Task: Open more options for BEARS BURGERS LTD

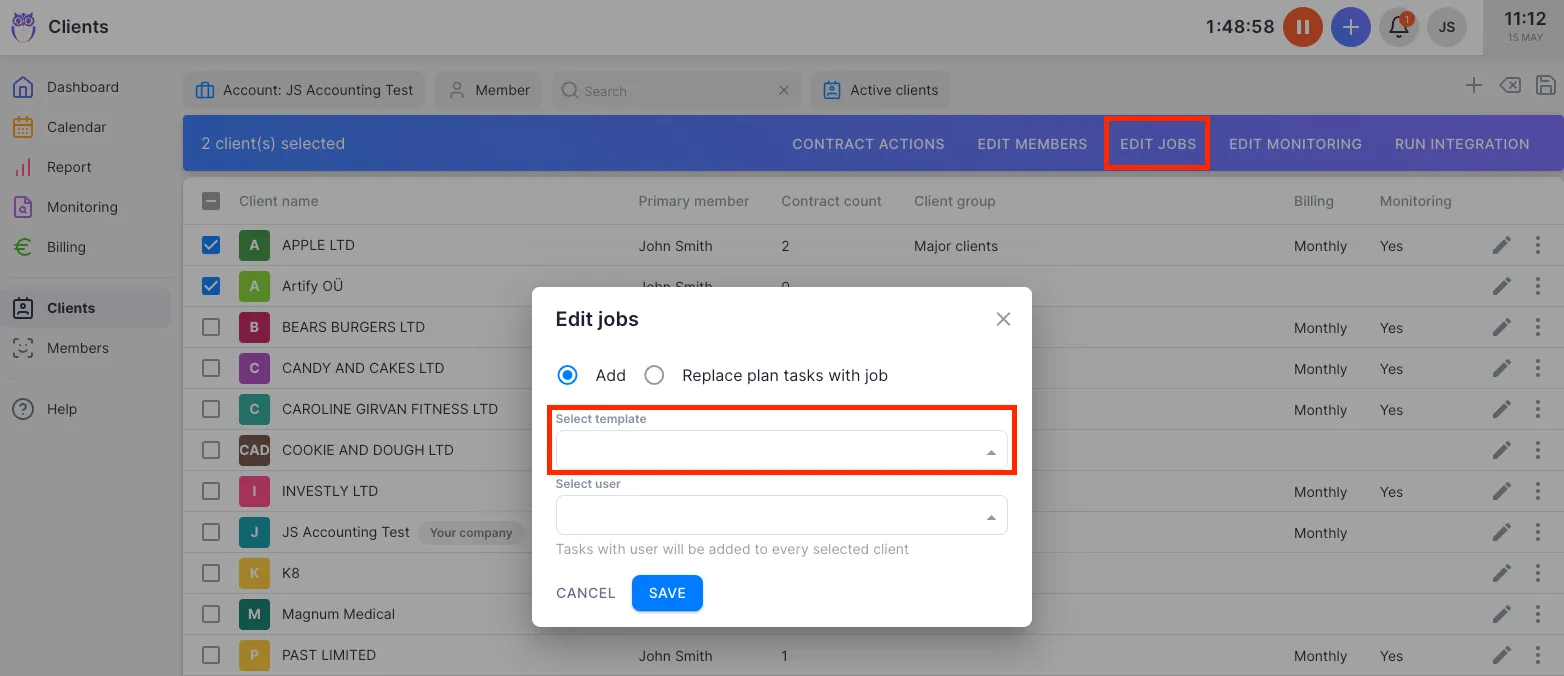Action: [x=1538, y=327]
